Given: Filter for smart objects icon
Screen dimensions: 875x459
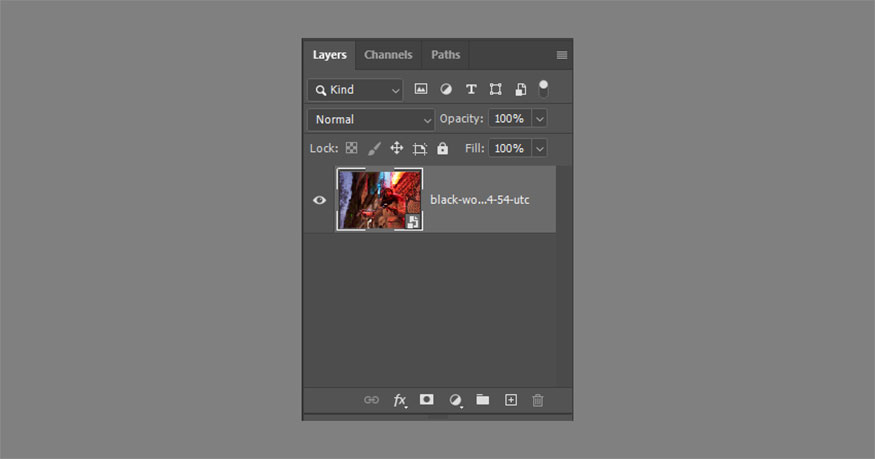Looking at the screenshot, I should click(520, 89).
